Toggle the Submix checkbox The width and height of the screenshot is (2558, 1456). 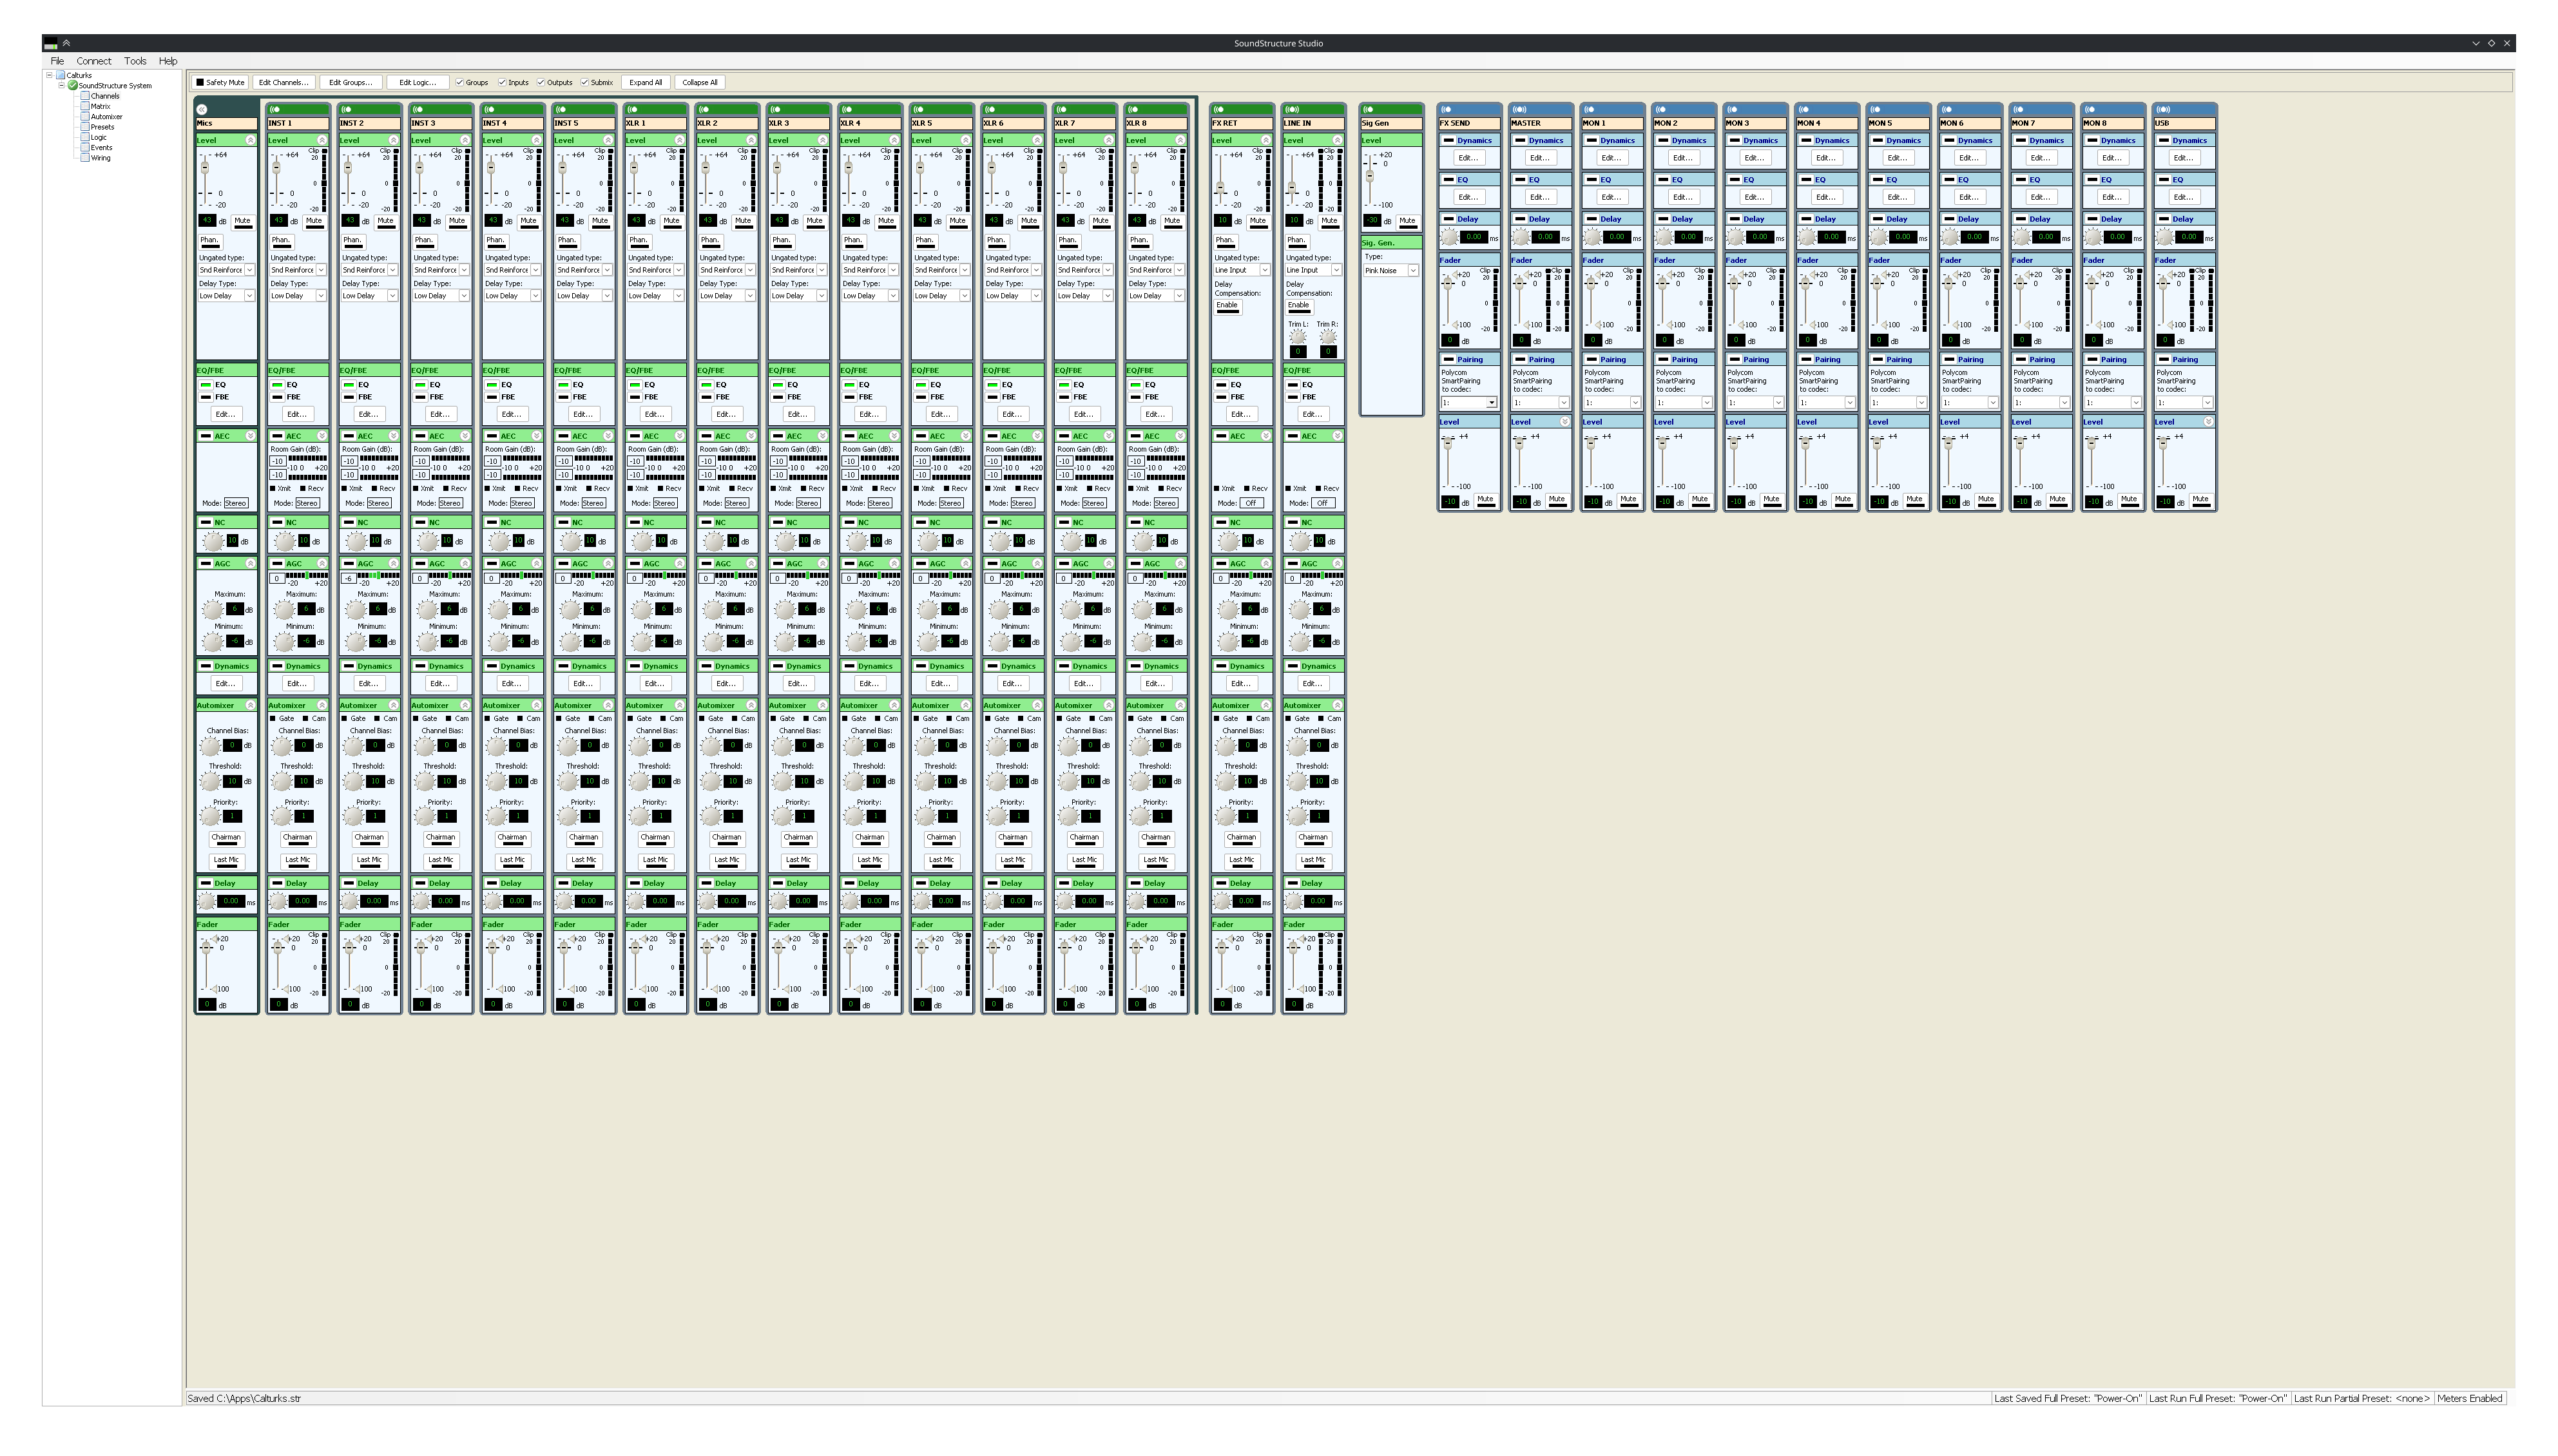click(585, 82)
